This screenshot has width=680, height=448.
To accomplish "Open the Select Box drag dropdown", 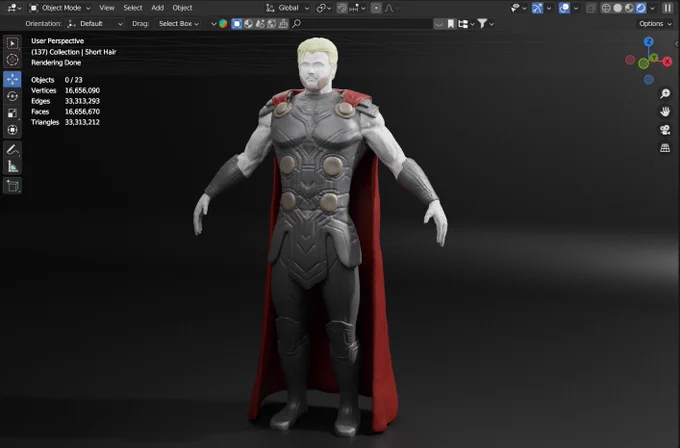I will click(178, 23).
